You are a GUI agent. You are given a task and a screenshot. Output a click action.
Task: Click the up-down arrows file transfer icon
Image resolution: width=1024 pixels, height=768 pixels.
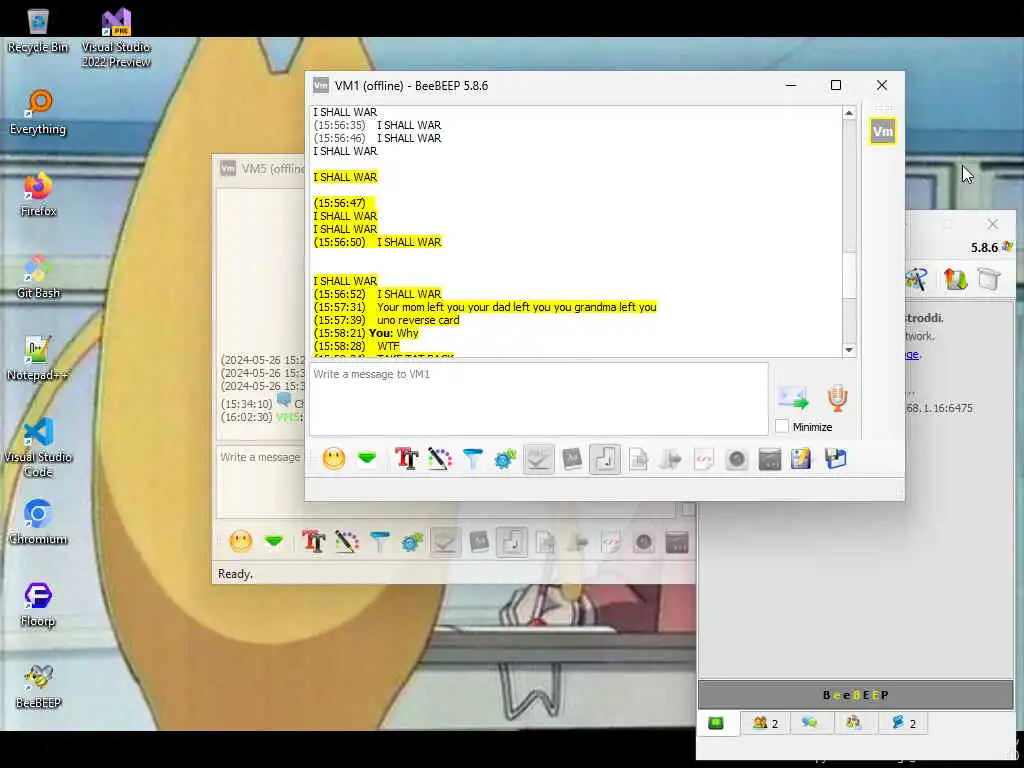tap(955, 280)
